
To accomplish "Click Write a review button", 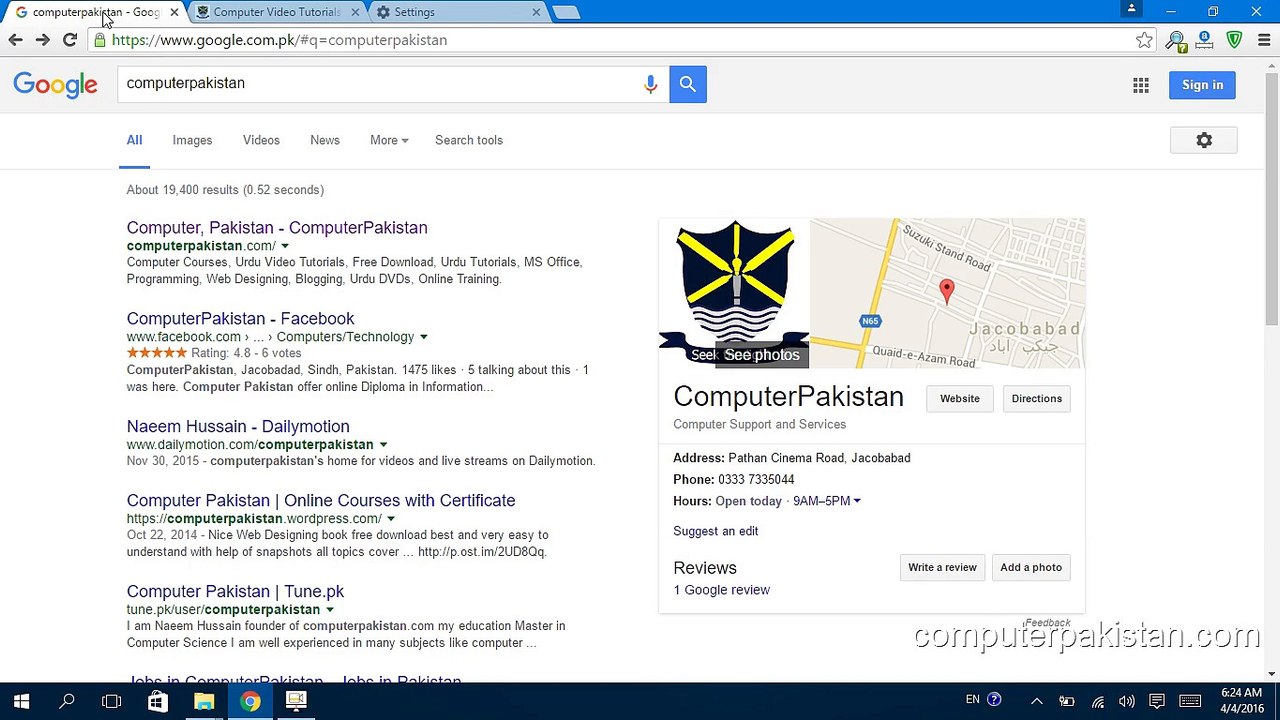I will [942, 568].
